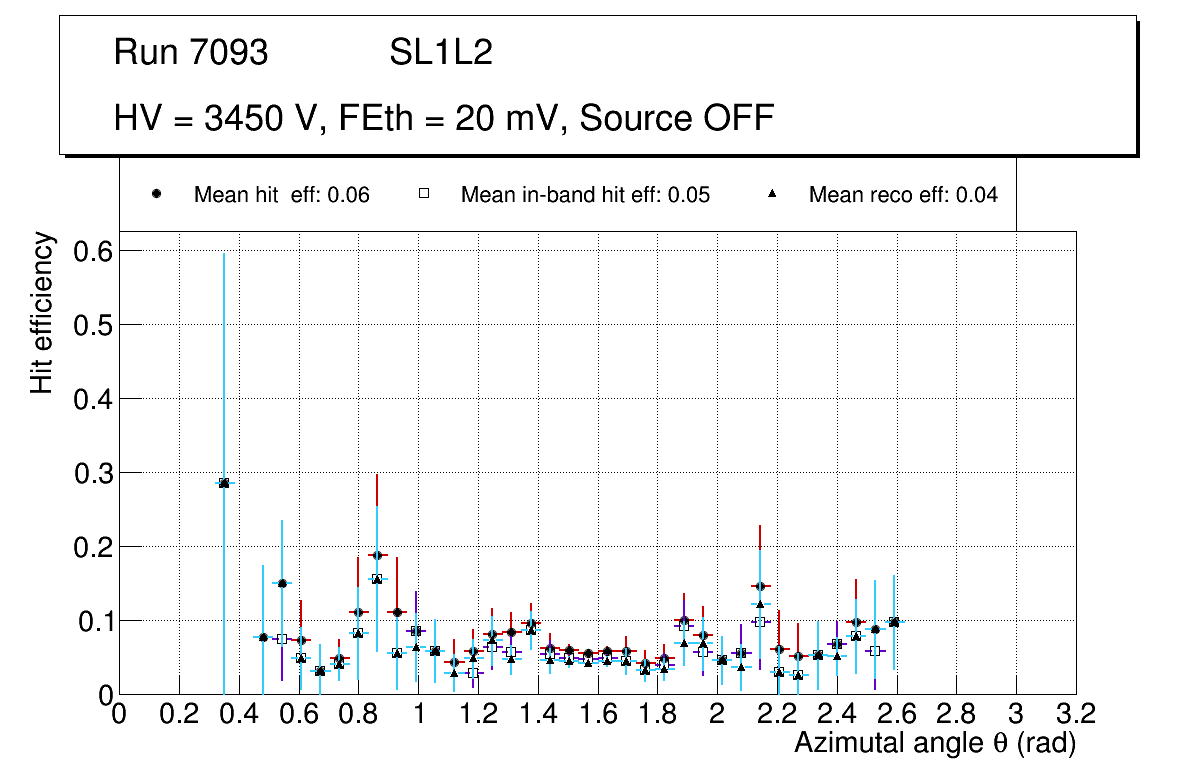Screen dimensions: 1196x772
Task: Click the open square legend marker
Action: [423, 195]
